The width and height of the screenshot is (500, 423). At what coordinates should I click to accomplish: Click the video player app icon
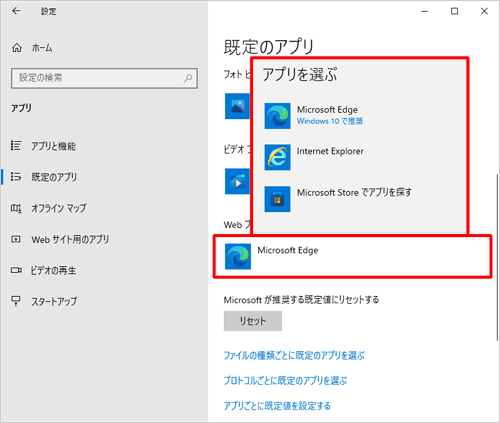click(237, 181)
